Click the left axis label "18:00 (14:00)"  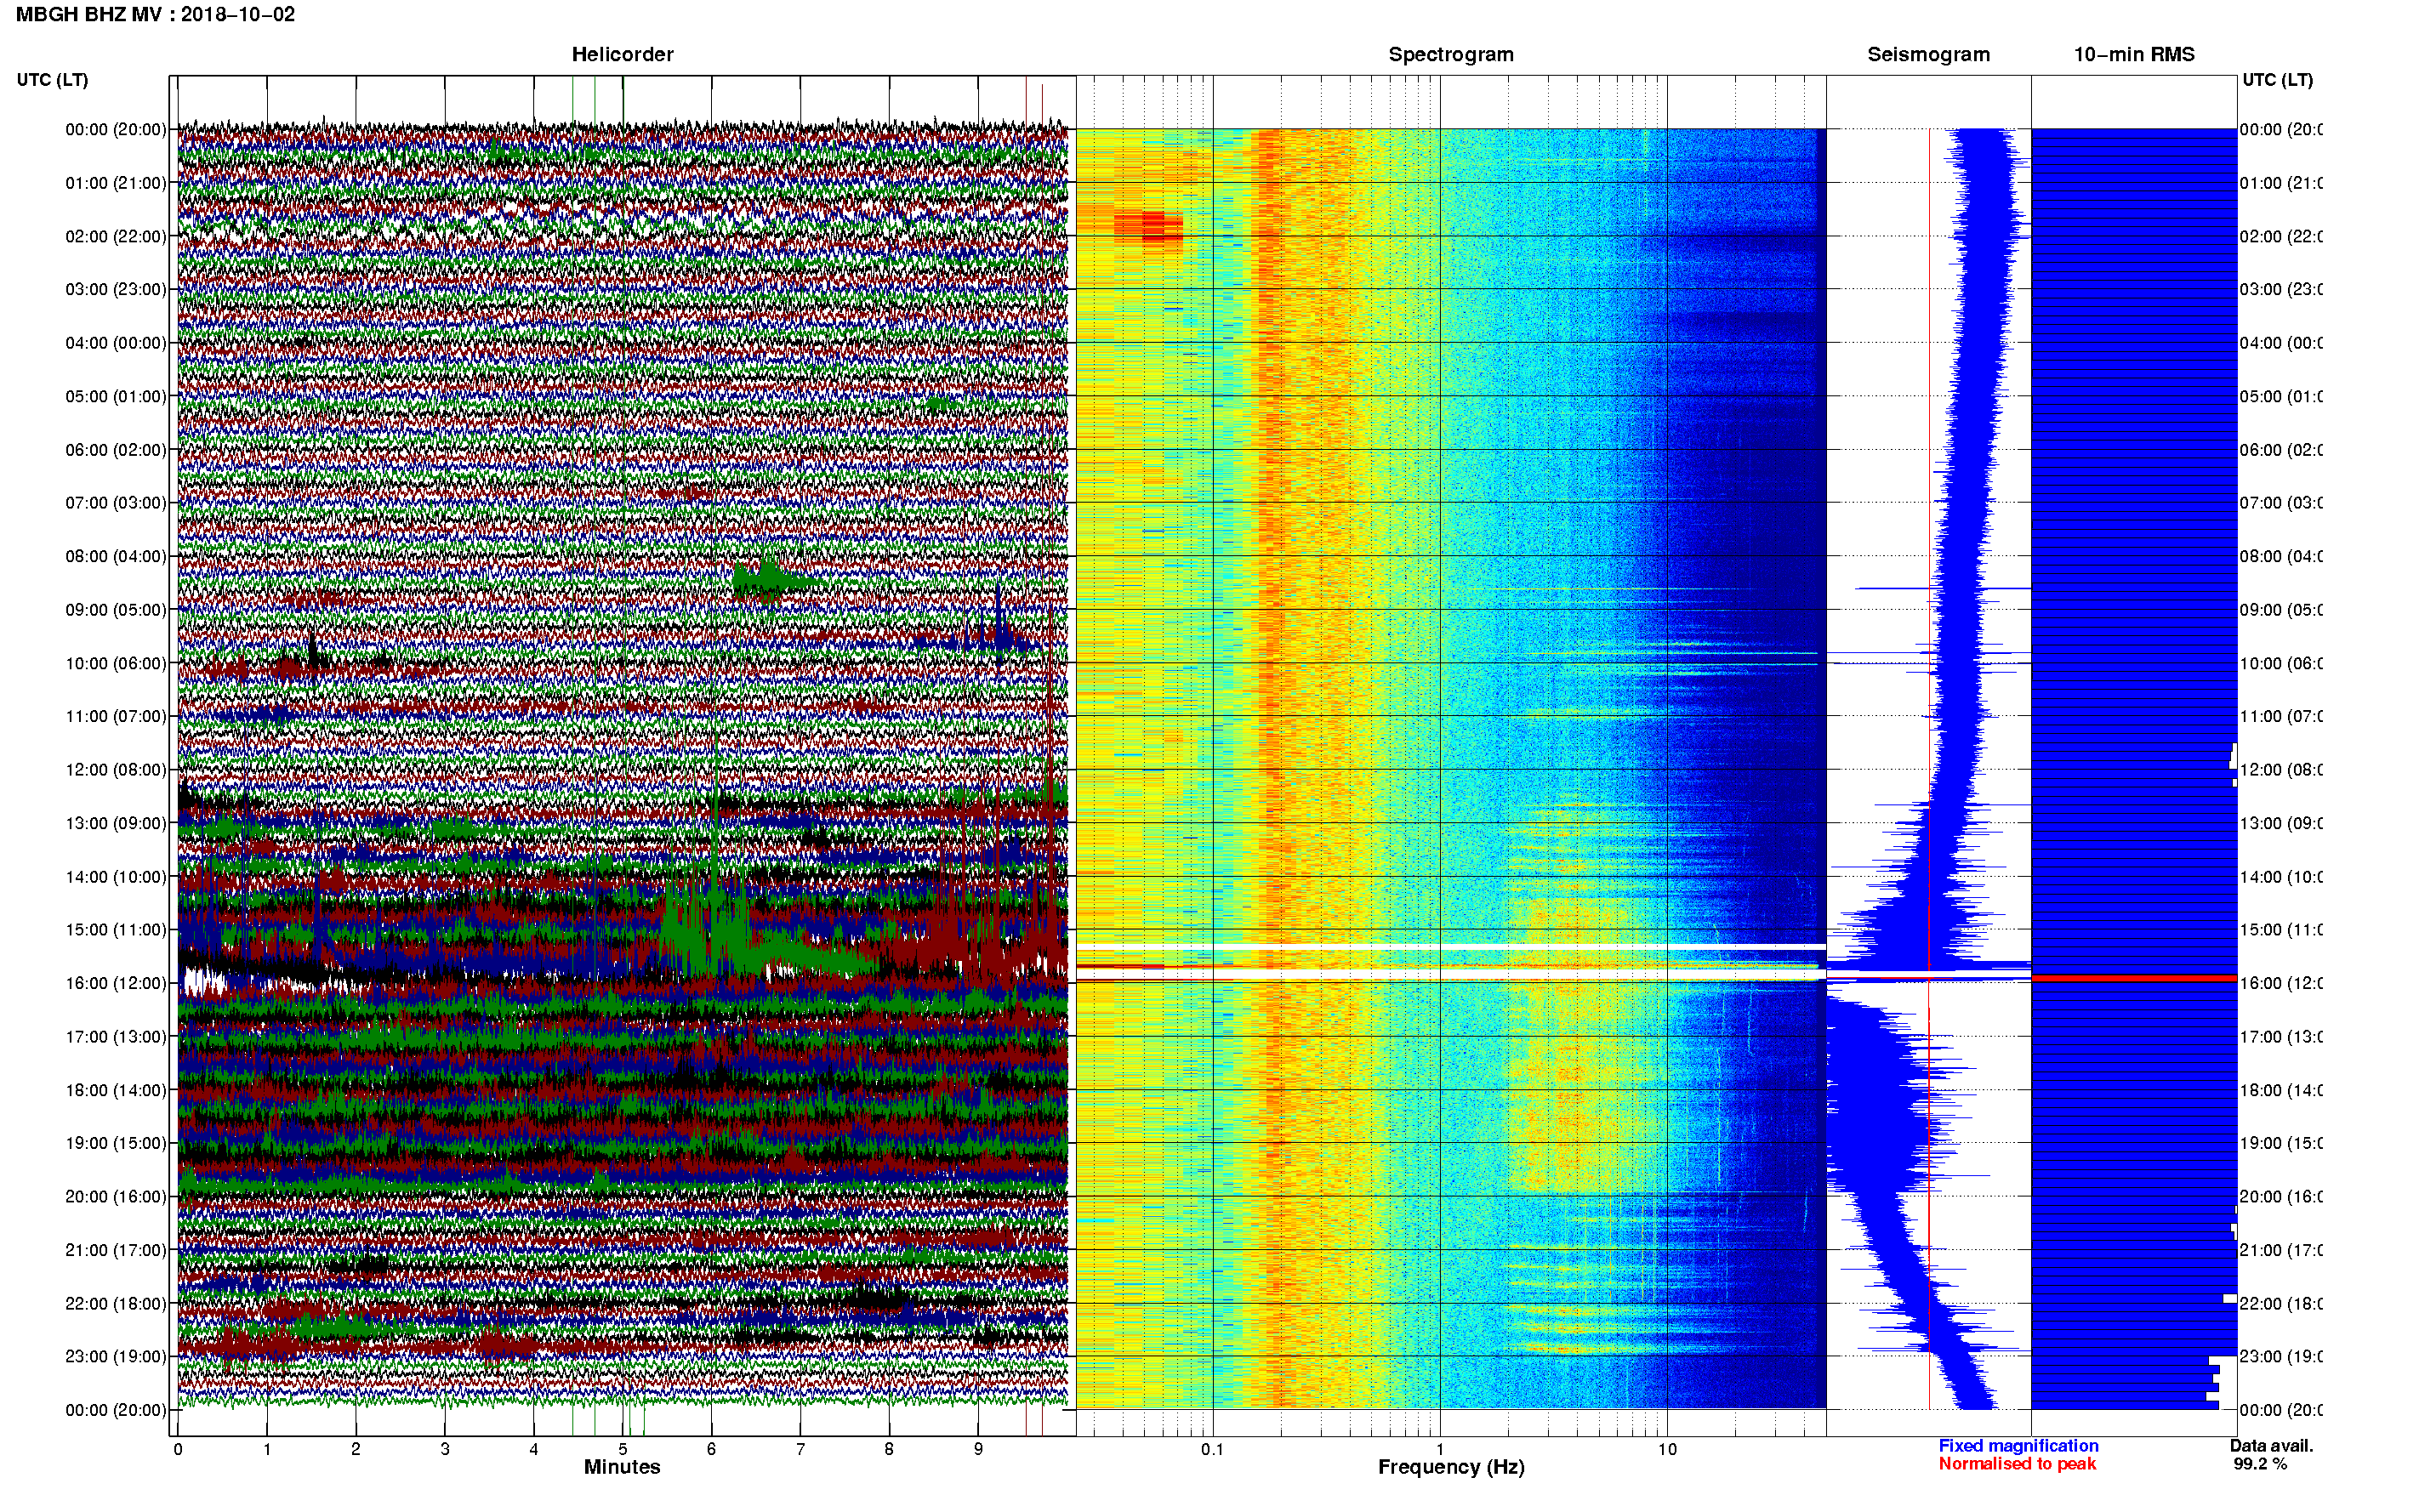(116, 1090)
